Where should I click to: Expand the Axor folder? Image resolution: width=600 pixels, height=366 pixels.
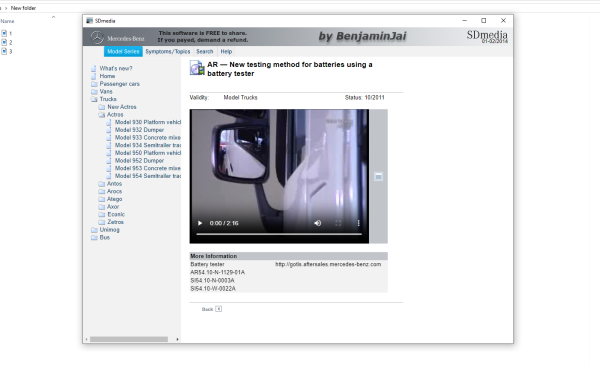tap(113, 207)
